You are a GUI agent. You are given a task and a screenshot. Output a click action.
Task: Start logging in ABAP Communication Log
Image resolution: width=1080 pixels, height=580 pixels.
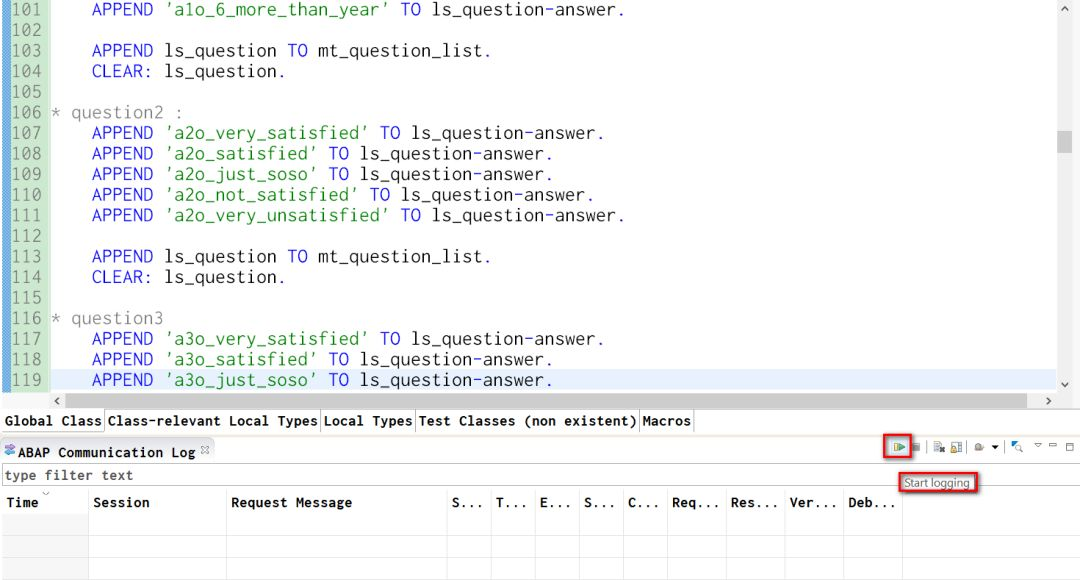coord(898,447)
